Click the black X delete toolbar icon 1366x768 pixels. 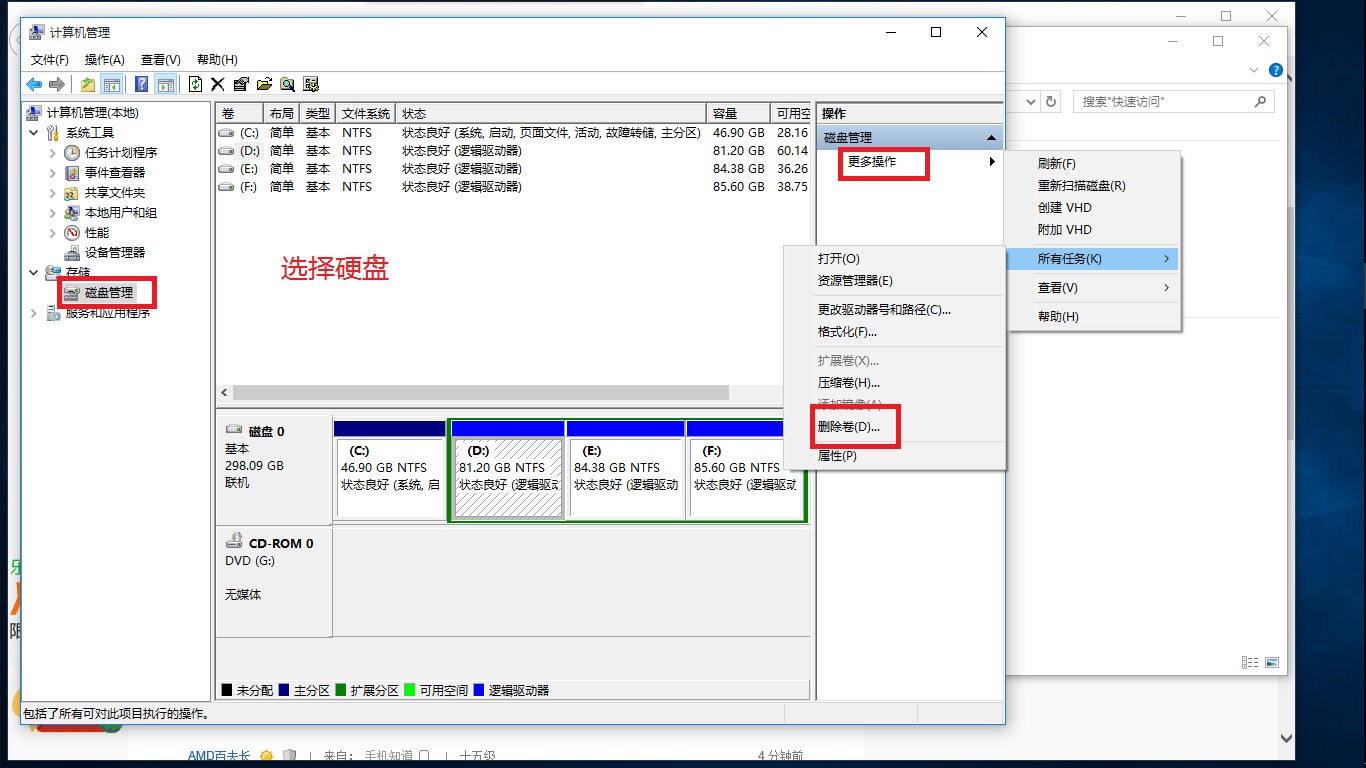[x=217, y=85]
